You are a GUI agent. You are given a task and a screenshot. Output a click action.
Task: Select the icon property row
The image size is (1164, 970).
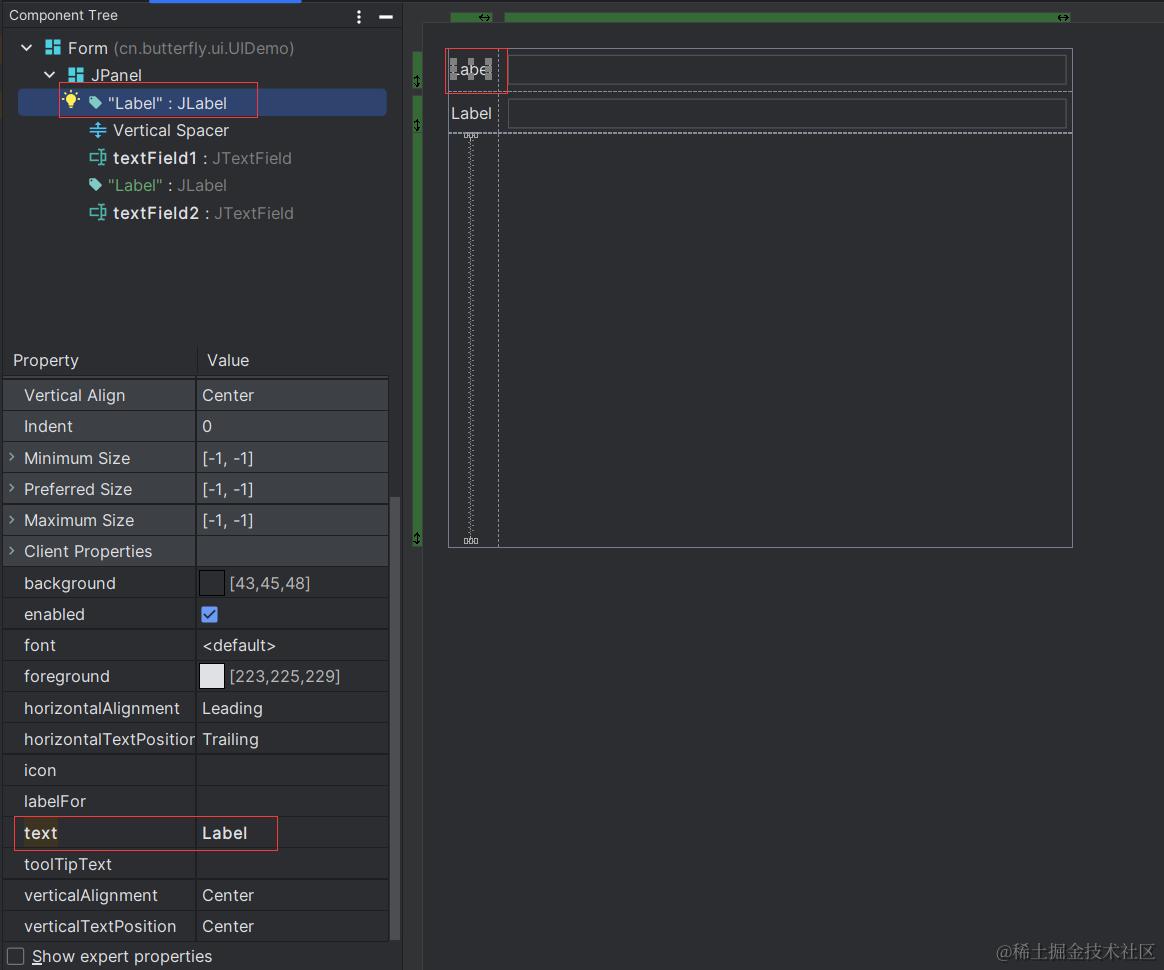click(x=196, y=770)
